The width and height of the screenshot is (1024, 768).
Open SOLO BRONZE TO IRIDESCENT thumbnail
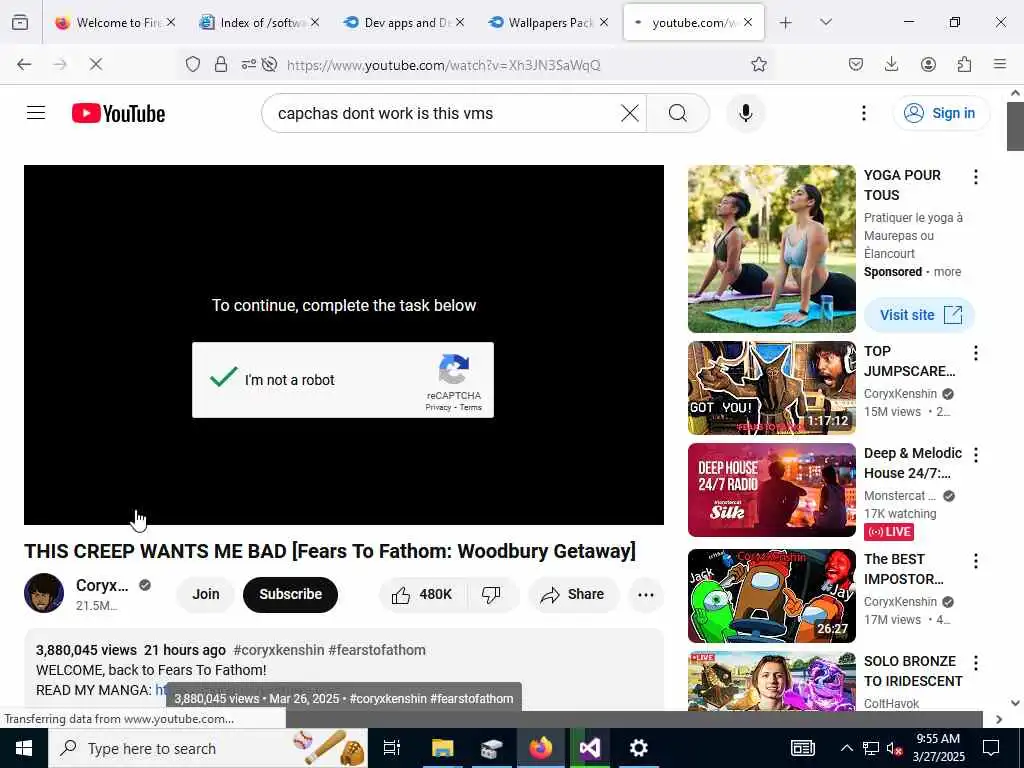coord(771,680)
